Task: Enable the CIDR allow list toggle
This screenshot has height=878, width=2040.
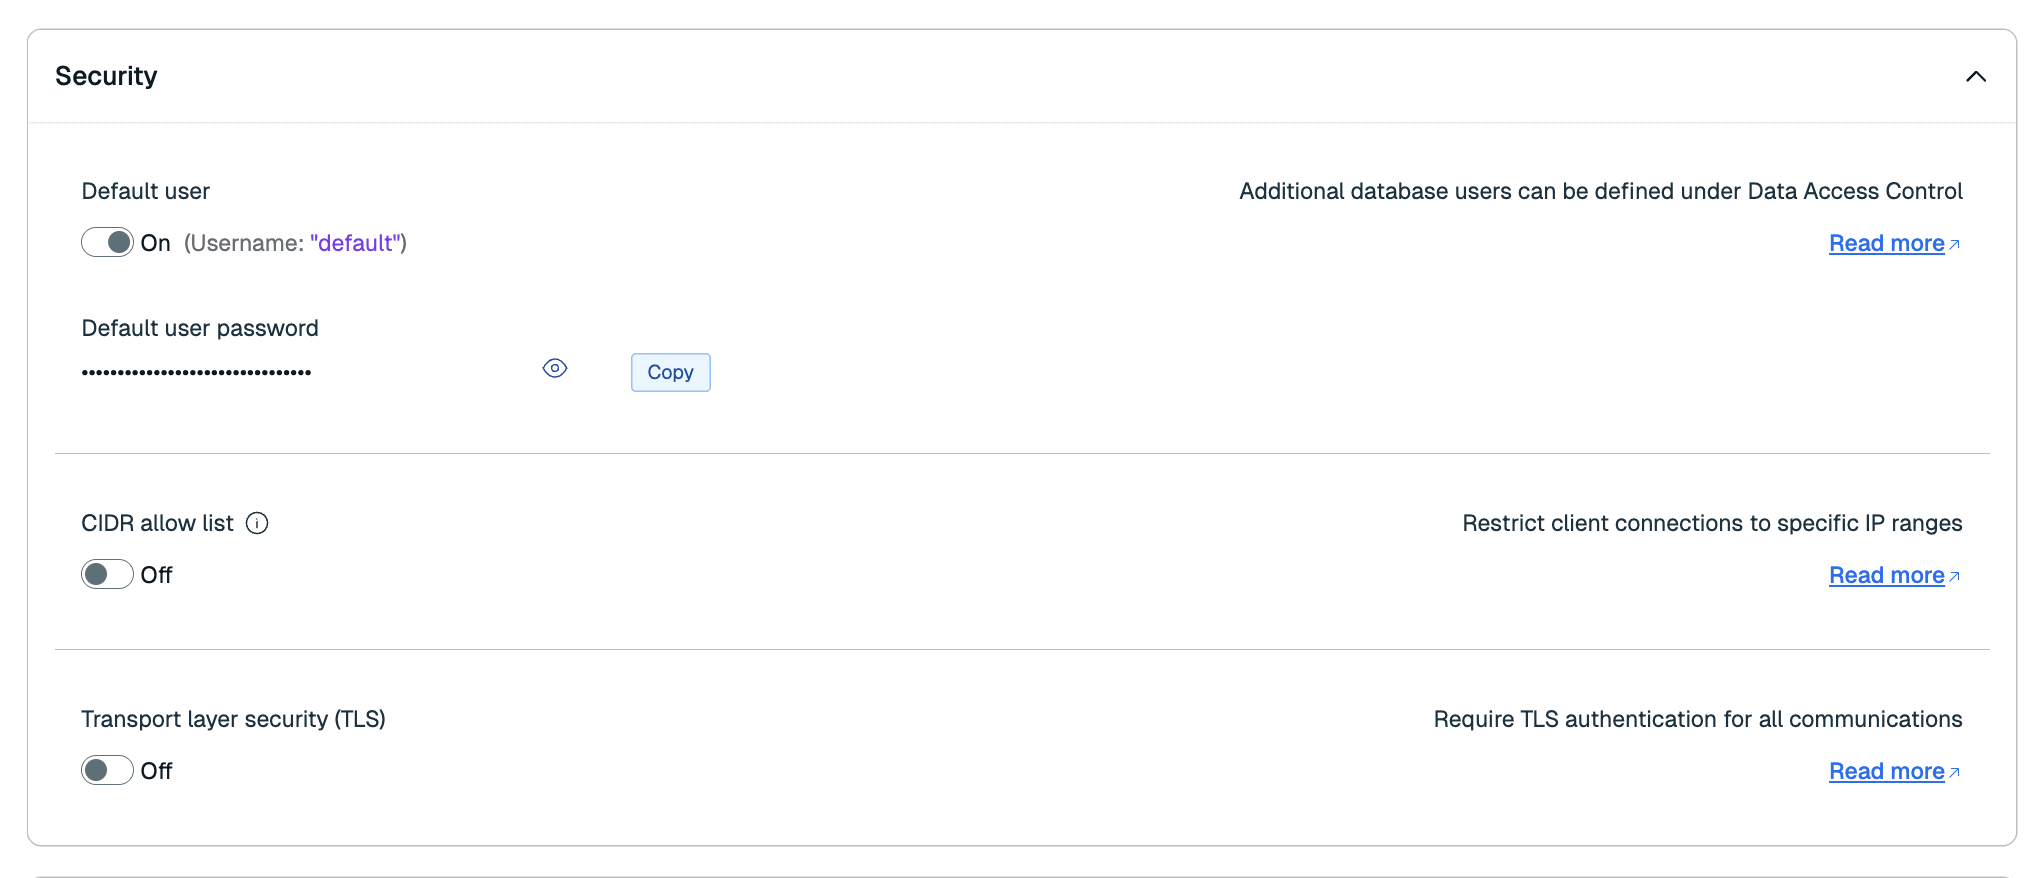Action: [x=107, y=575]
